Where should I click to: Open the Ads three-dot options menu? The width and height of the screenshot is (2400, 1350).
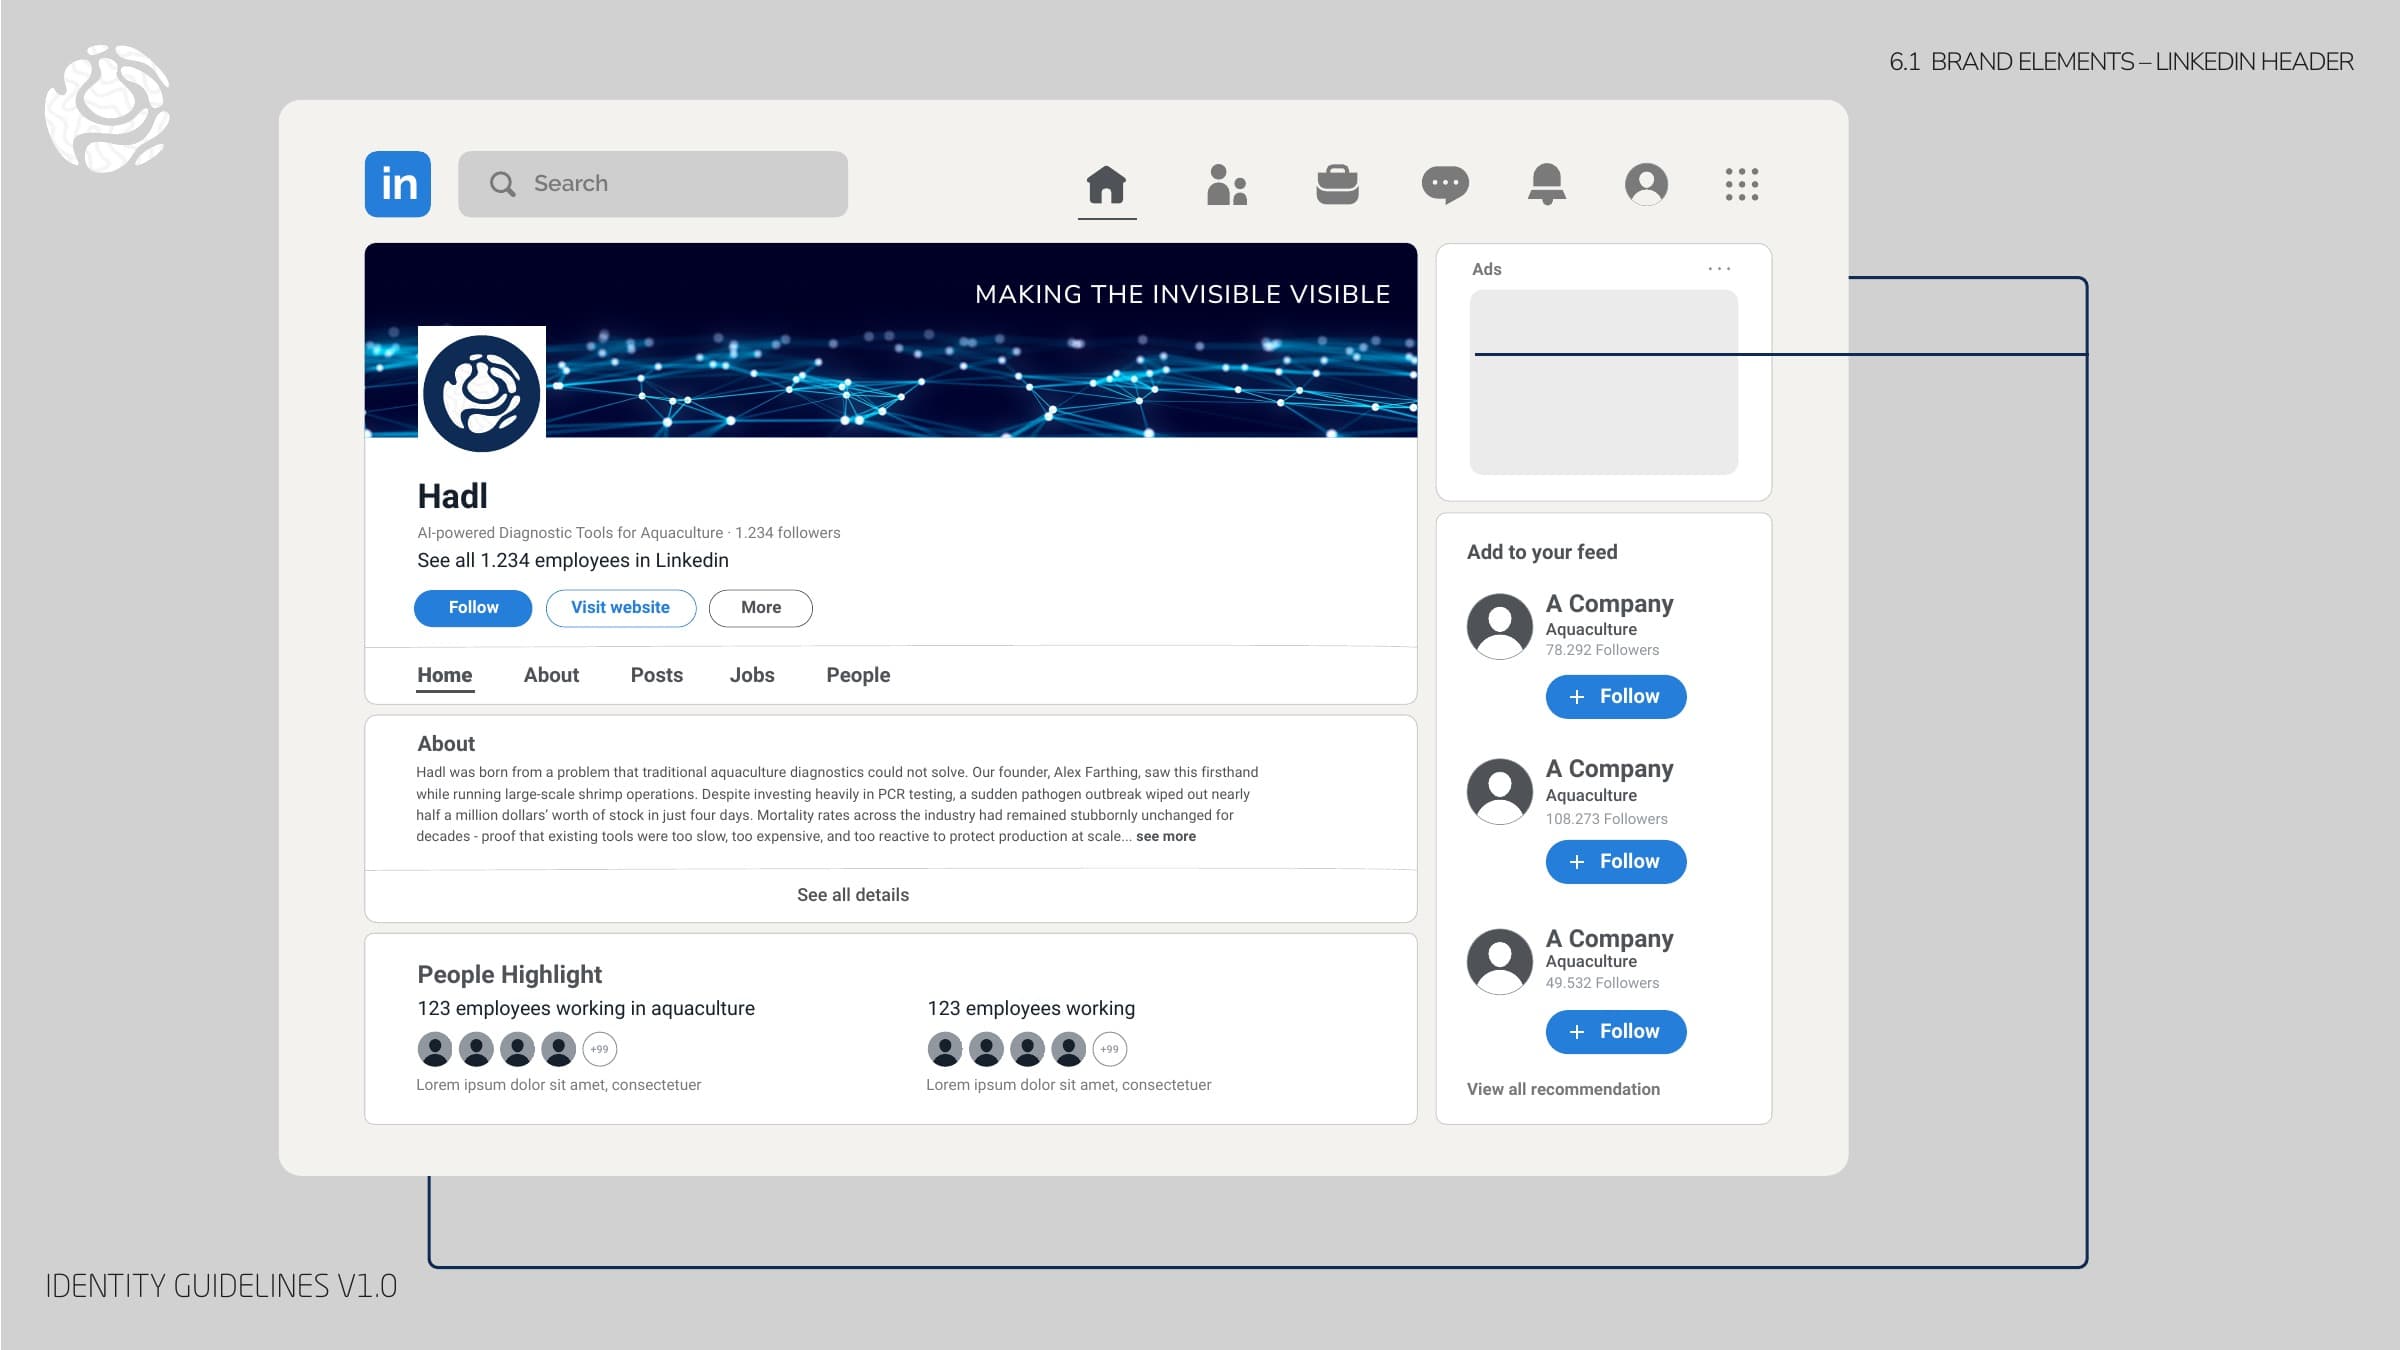point(1719,269)
